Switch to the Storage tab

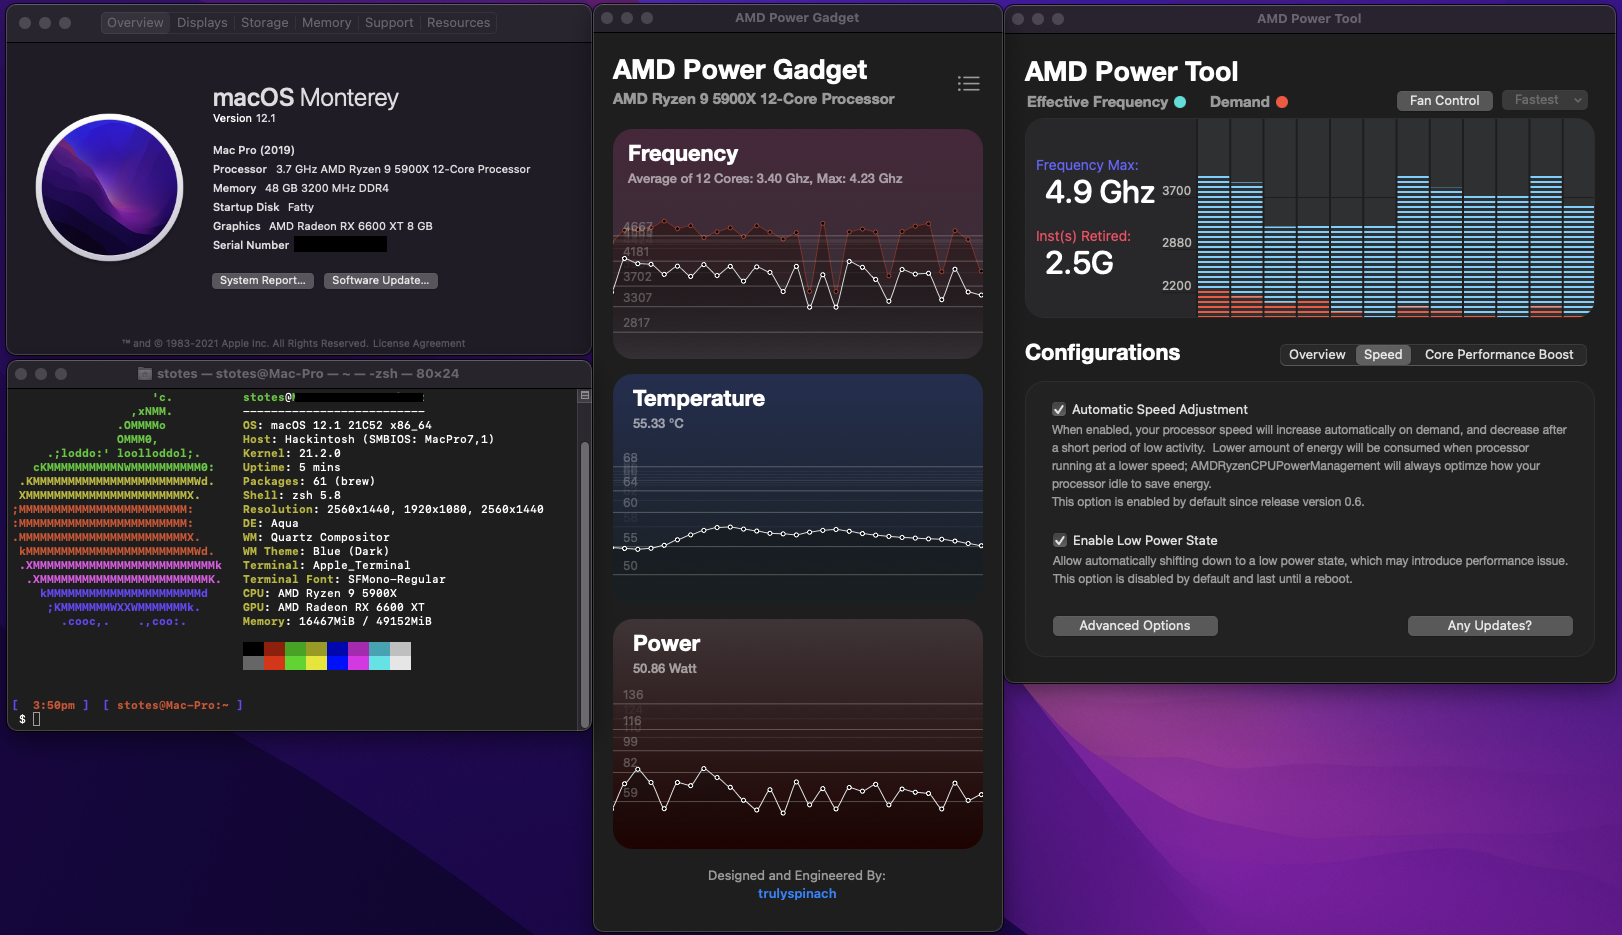point(264,23)
